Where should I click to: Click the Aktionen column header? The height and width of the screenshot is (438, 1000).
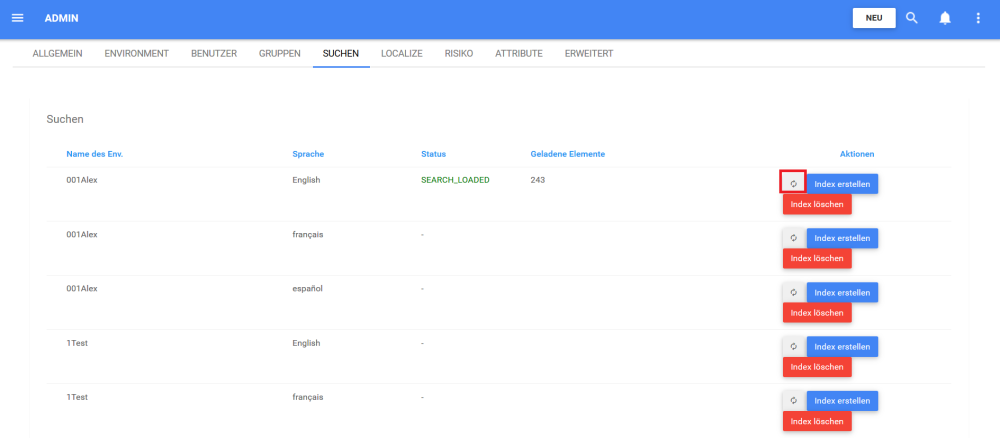[857, 154]
